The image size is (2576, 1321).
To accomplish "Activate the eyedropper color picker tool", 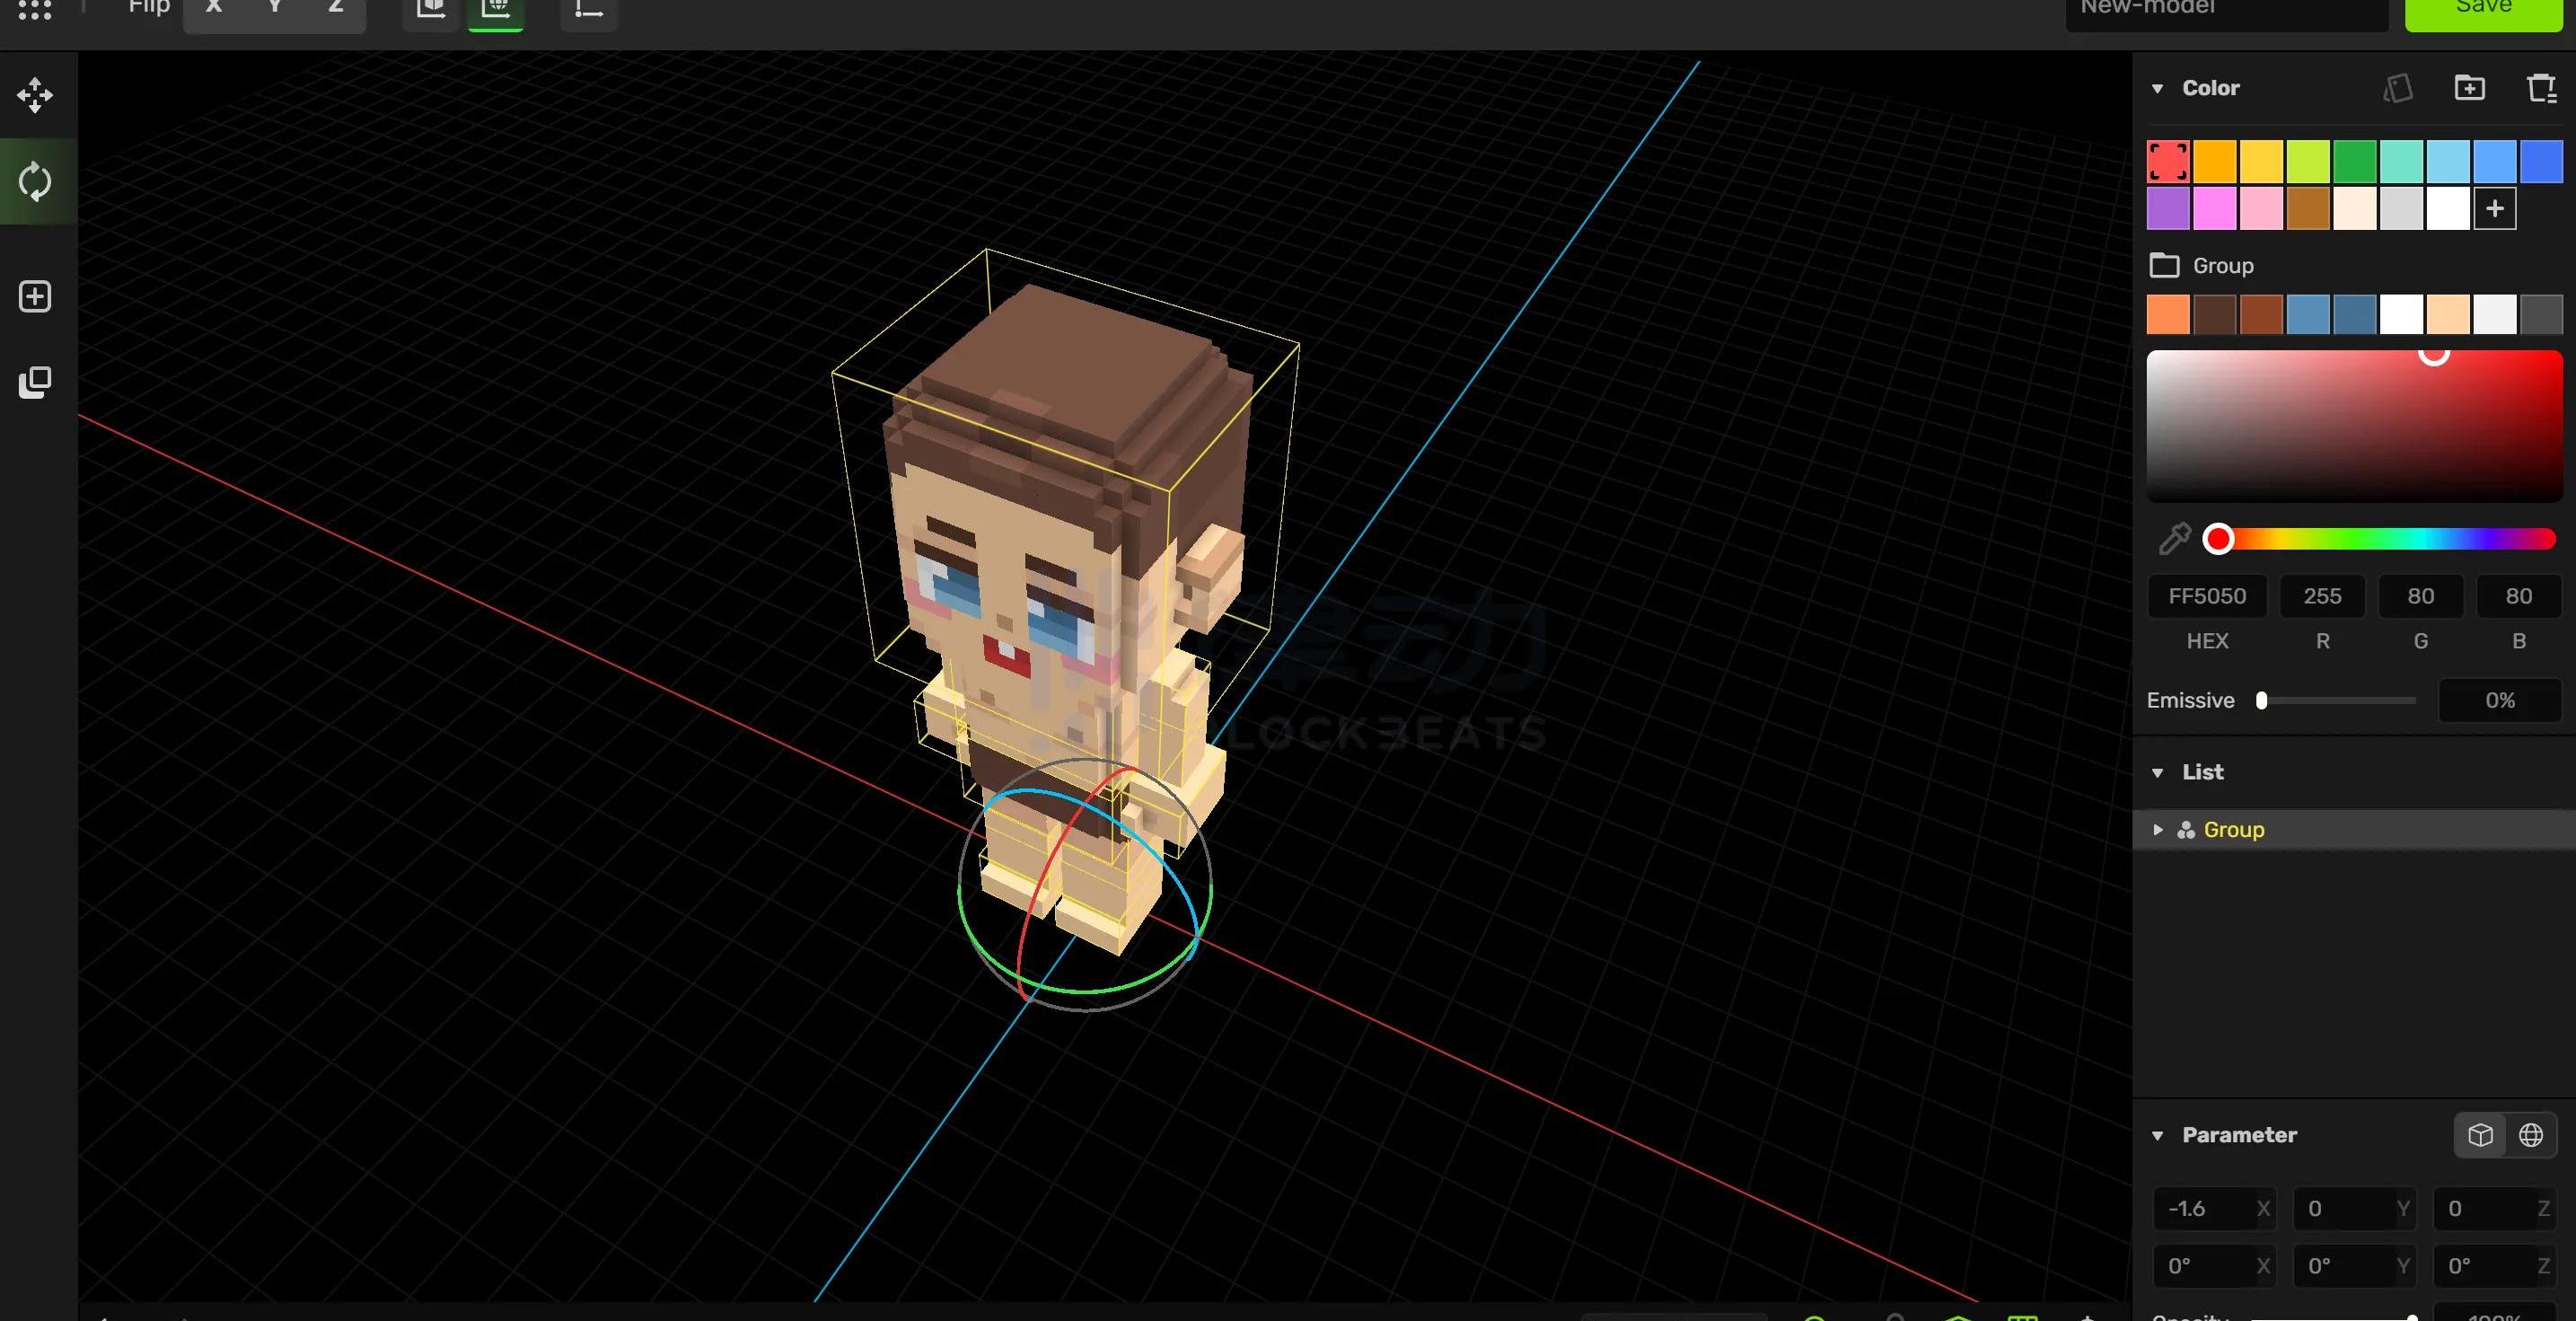I will tap(2174, 538).
